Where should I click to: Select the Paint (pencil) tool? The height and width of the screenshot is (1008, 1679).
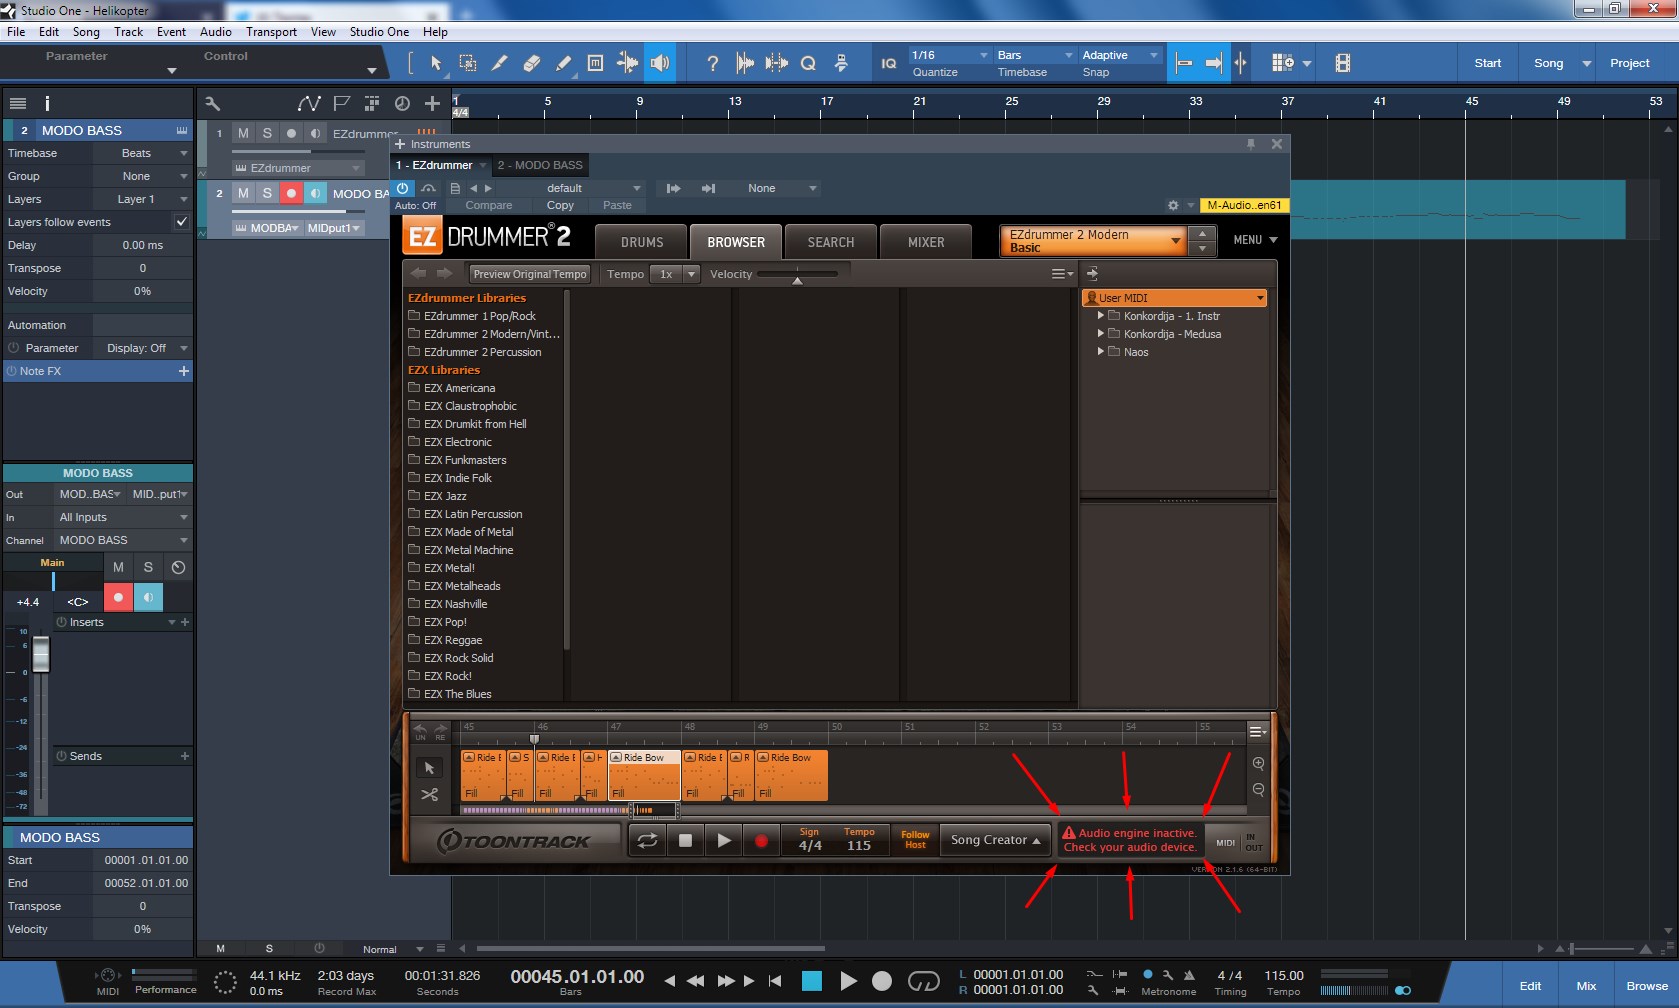tap(563, 63)
